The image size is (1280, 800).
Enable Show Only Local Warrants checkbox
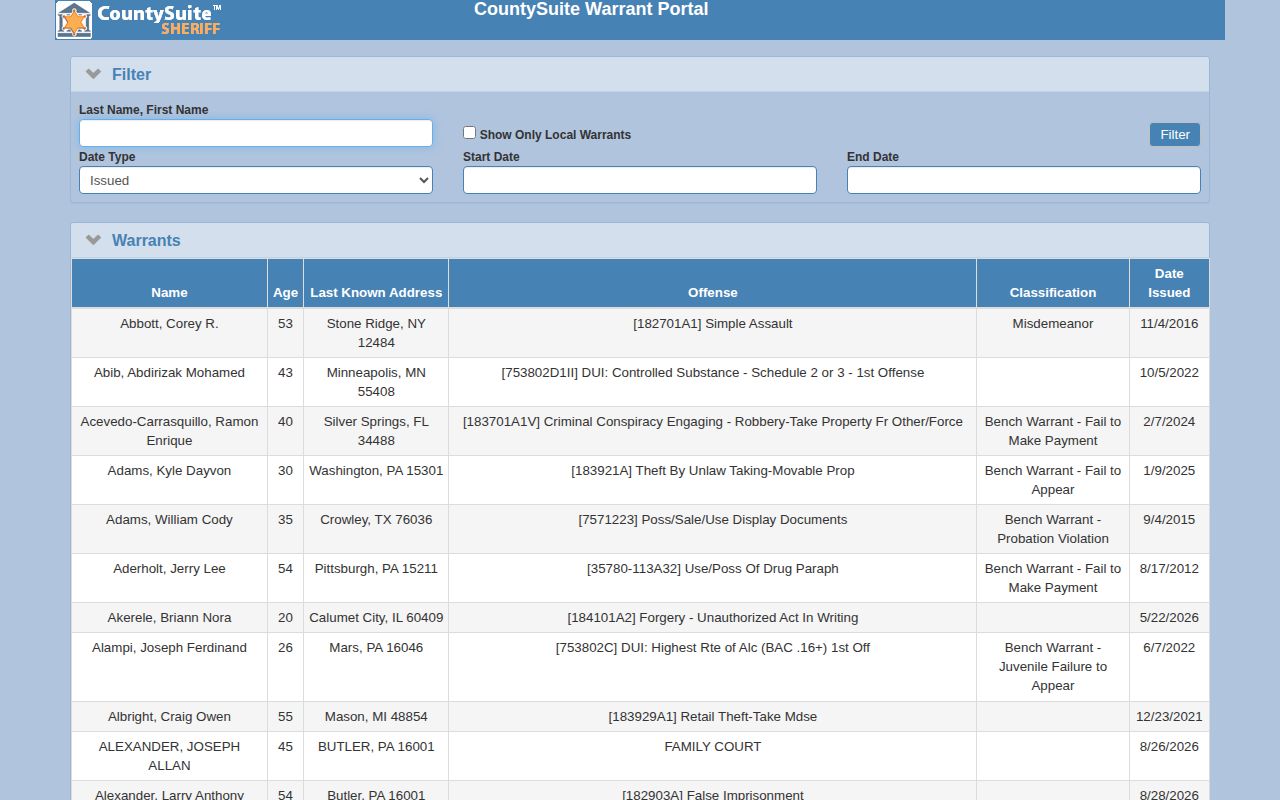click(x=469, y=132)
